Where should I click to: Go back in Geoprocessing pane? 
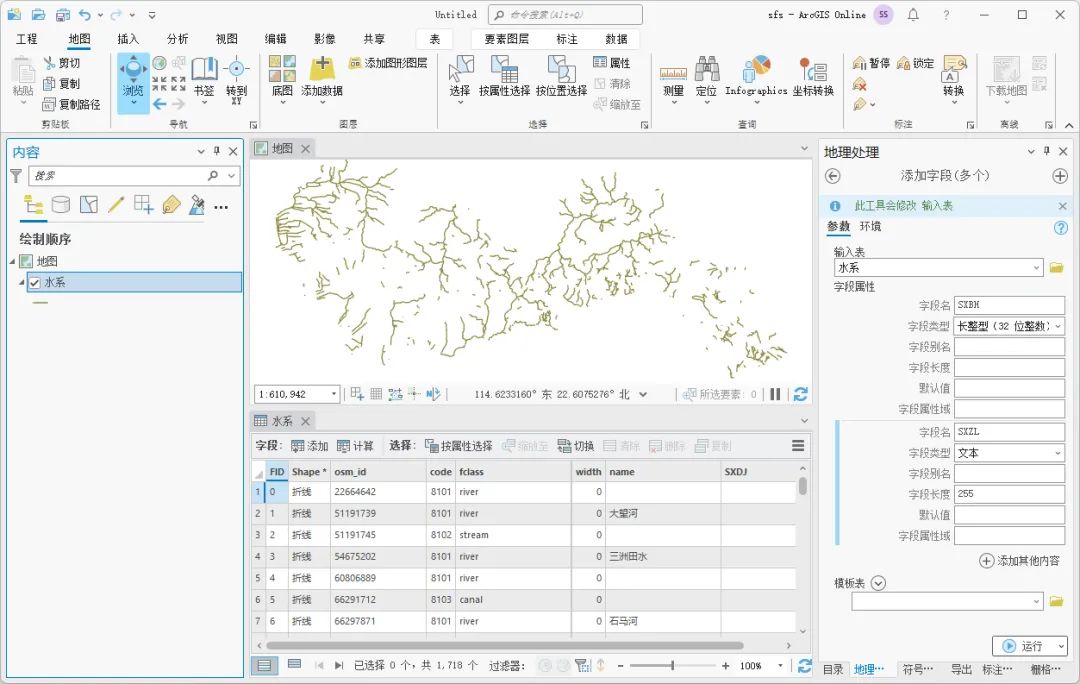pos(833,176)
